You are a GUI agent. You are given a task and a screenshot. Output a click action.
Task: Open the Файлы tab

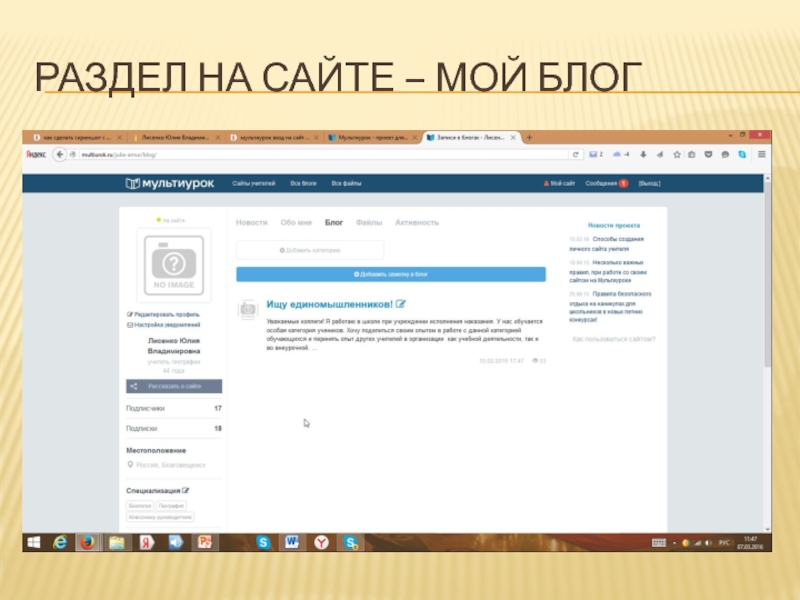click(368, 222)
